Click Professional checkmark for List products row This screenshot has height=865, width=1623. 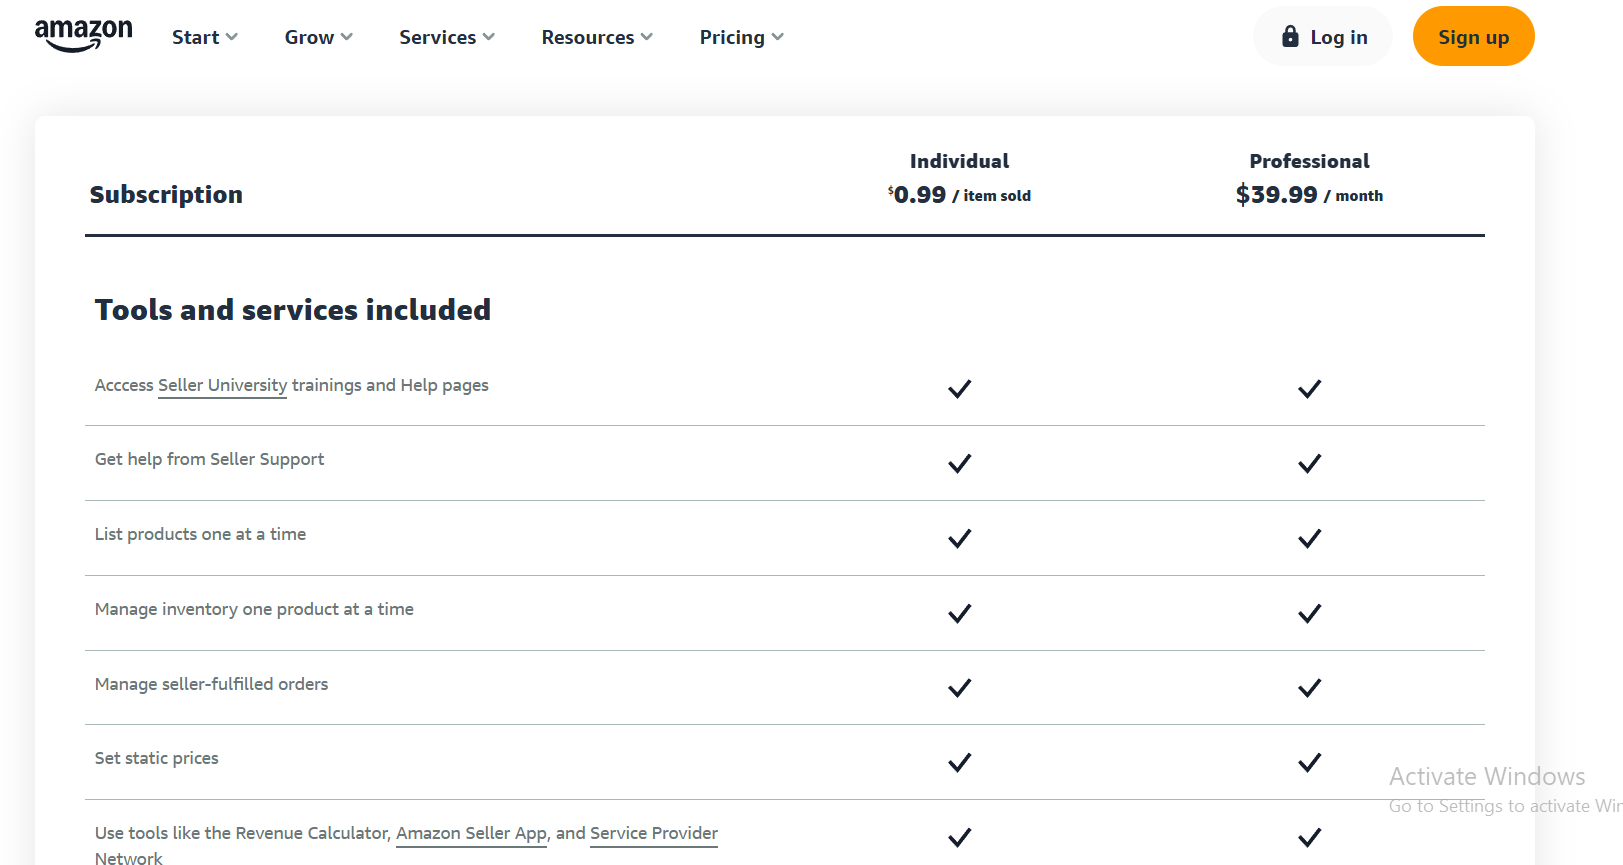(x=1310, y=538)
